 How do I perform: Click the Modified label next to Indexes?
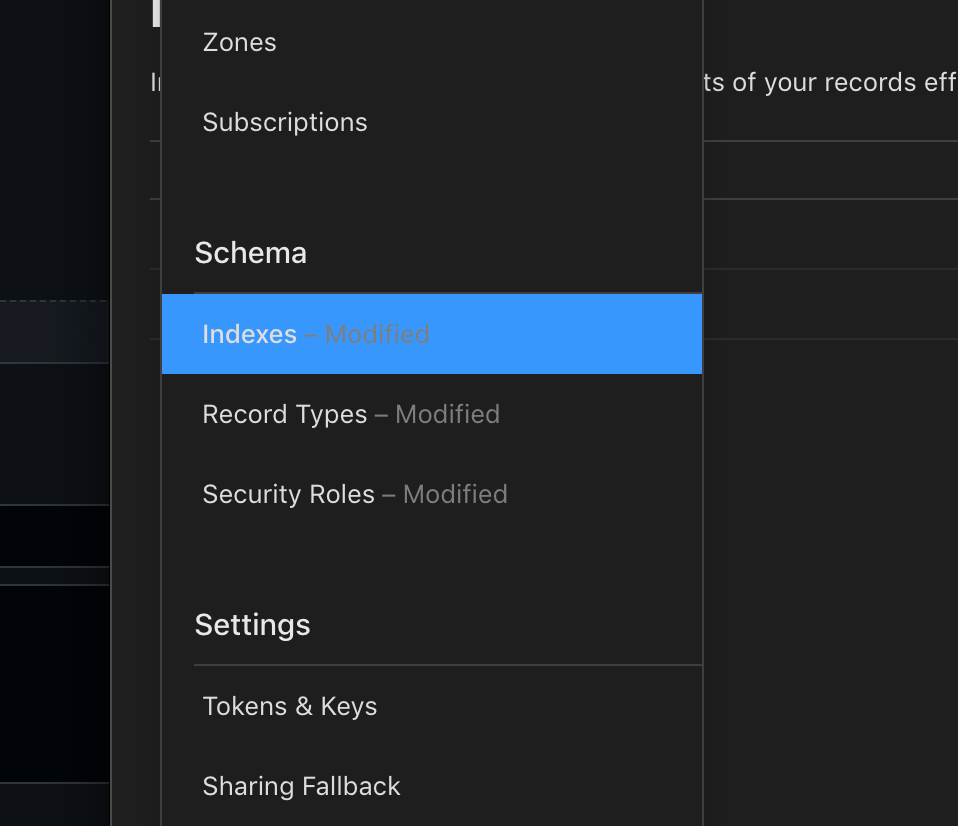[377, 333]
